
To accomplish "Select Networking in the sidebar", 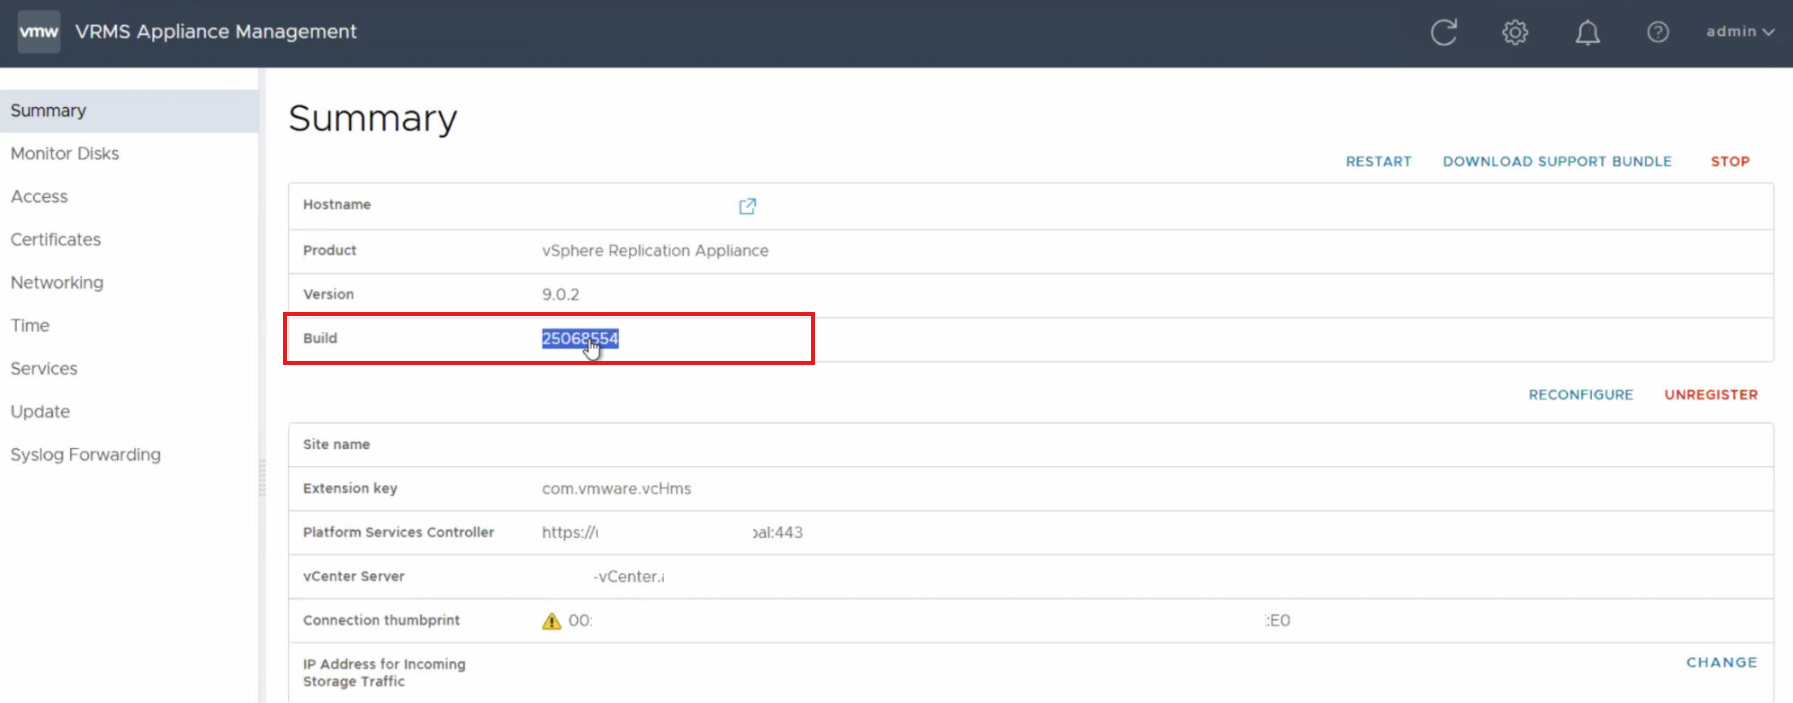I will coord(57,283).
